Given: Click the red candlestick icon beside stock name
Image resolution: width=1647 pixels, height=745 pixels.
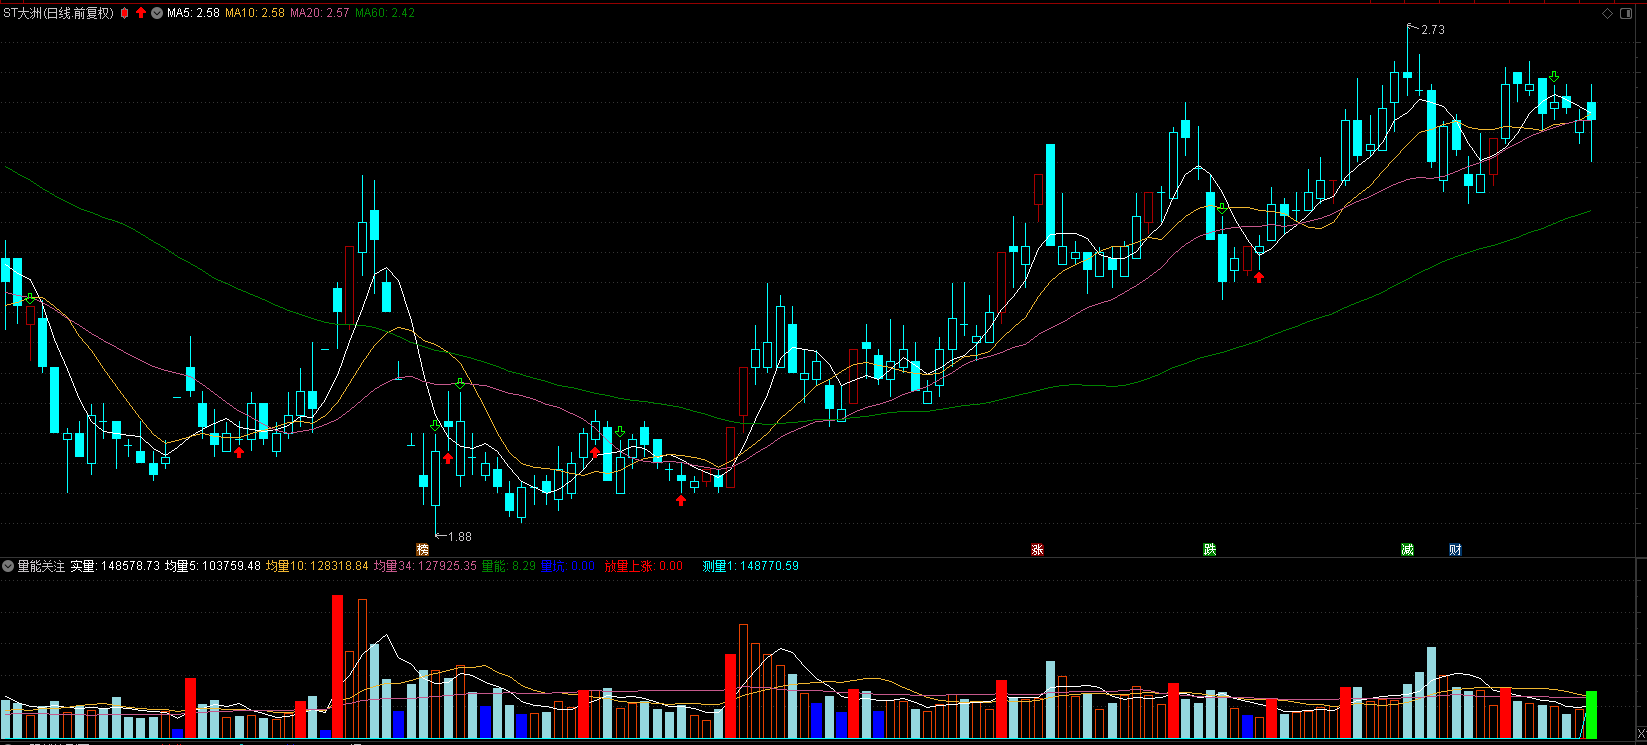Looking at the screenshot, I should coord(125,13).
